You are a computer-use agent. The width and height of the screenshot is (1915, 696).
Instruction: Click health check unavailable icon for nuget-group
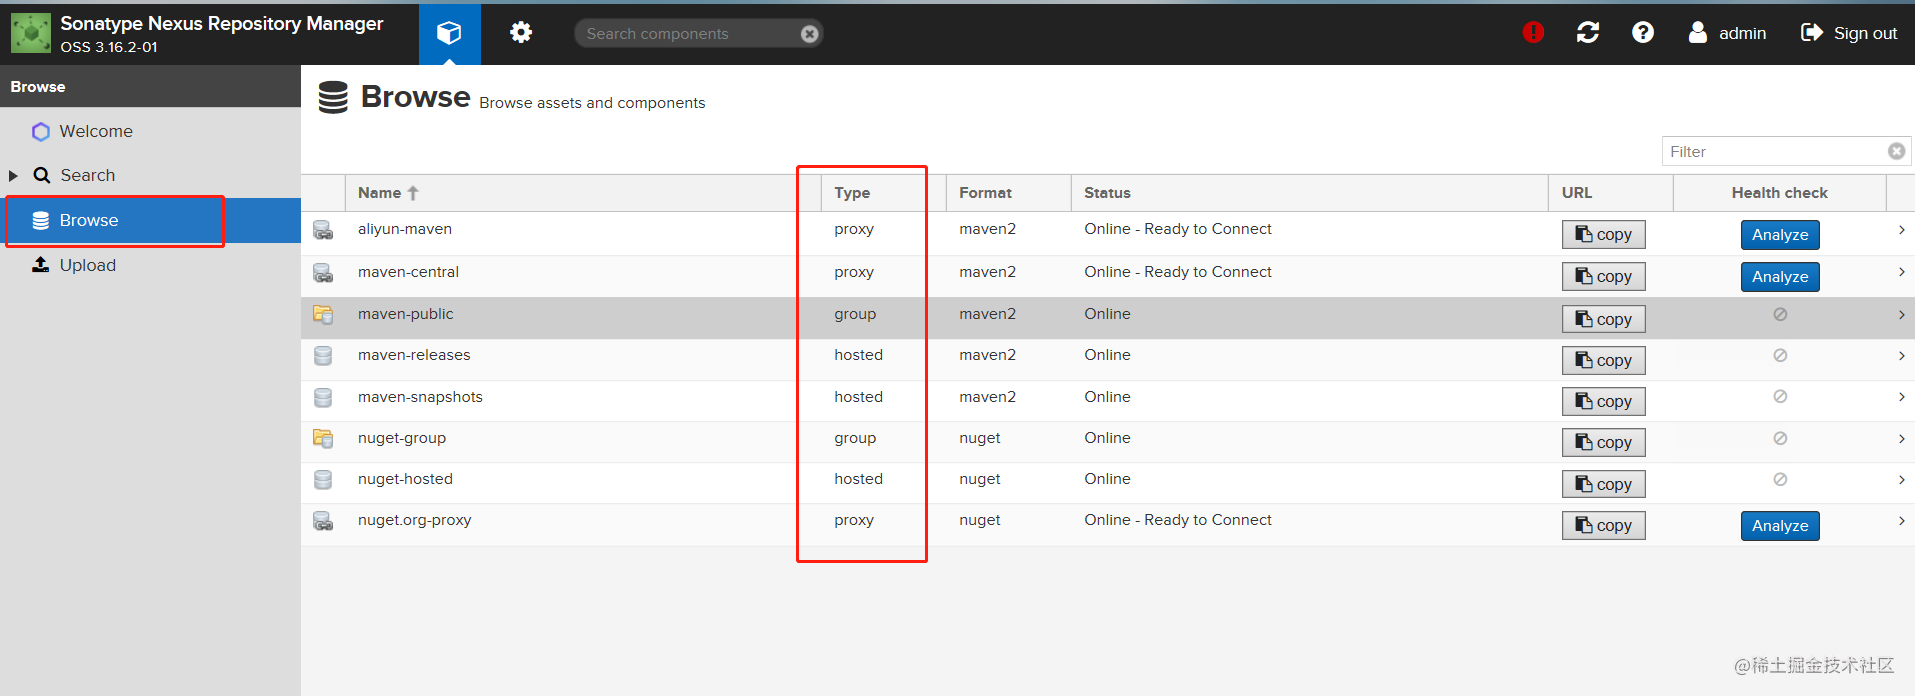point(1780,438)
